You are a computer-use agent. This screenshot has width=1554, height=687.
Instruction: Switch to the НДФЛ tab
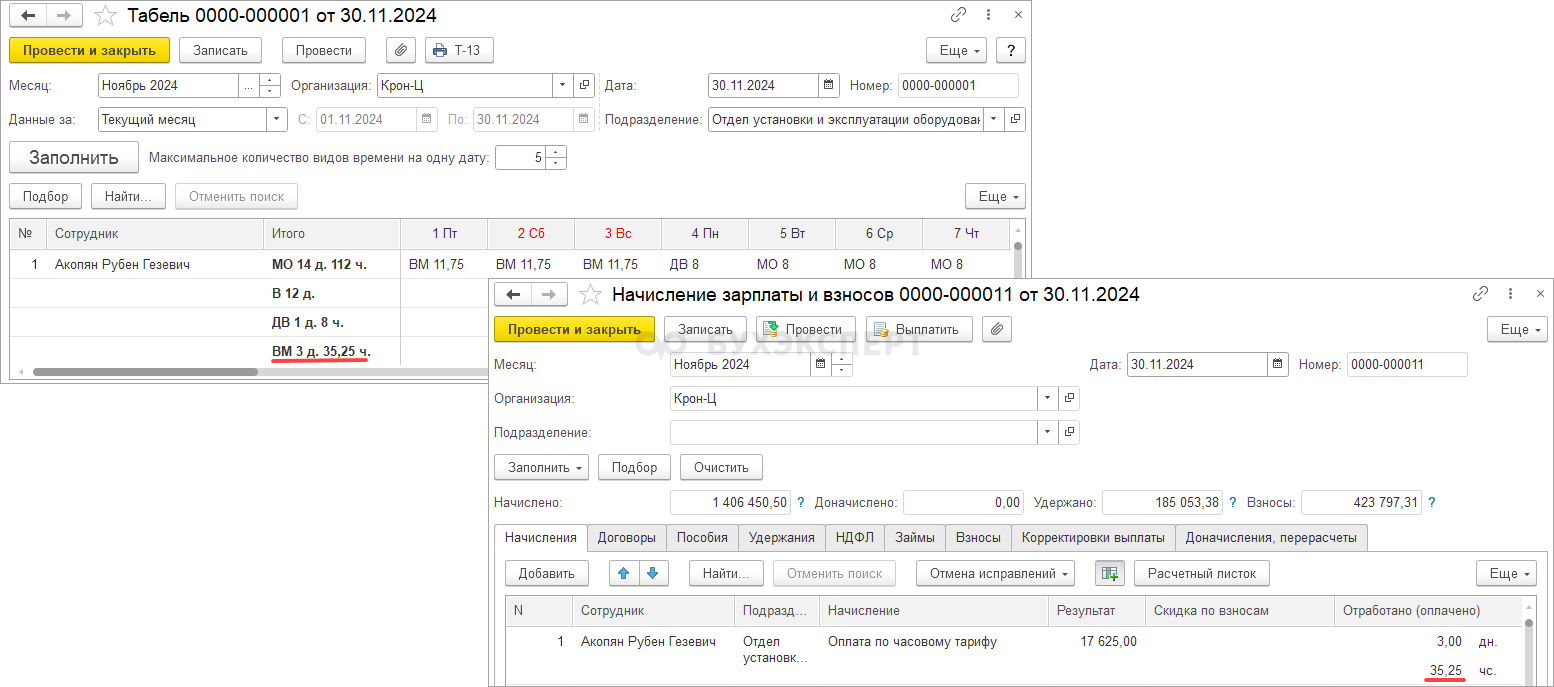(x=854, y=538)
